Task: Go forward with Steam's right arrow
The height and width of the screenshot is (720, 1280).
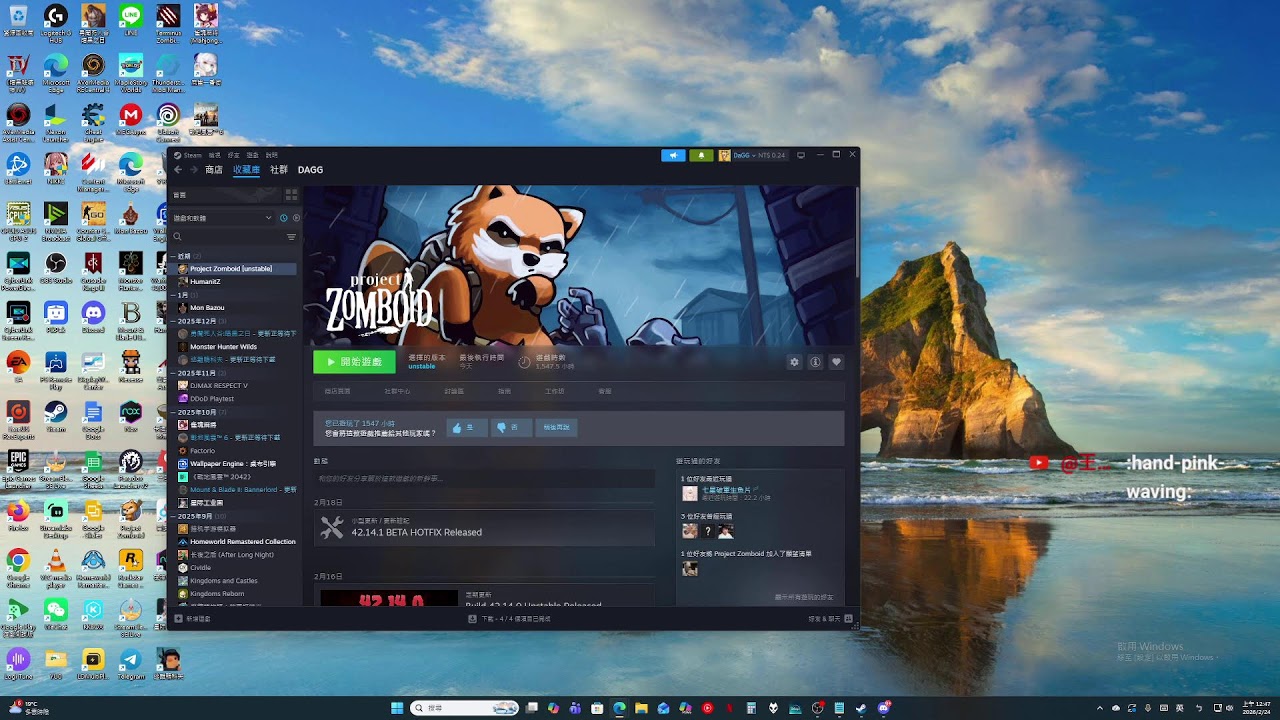Action: point(194,170)
